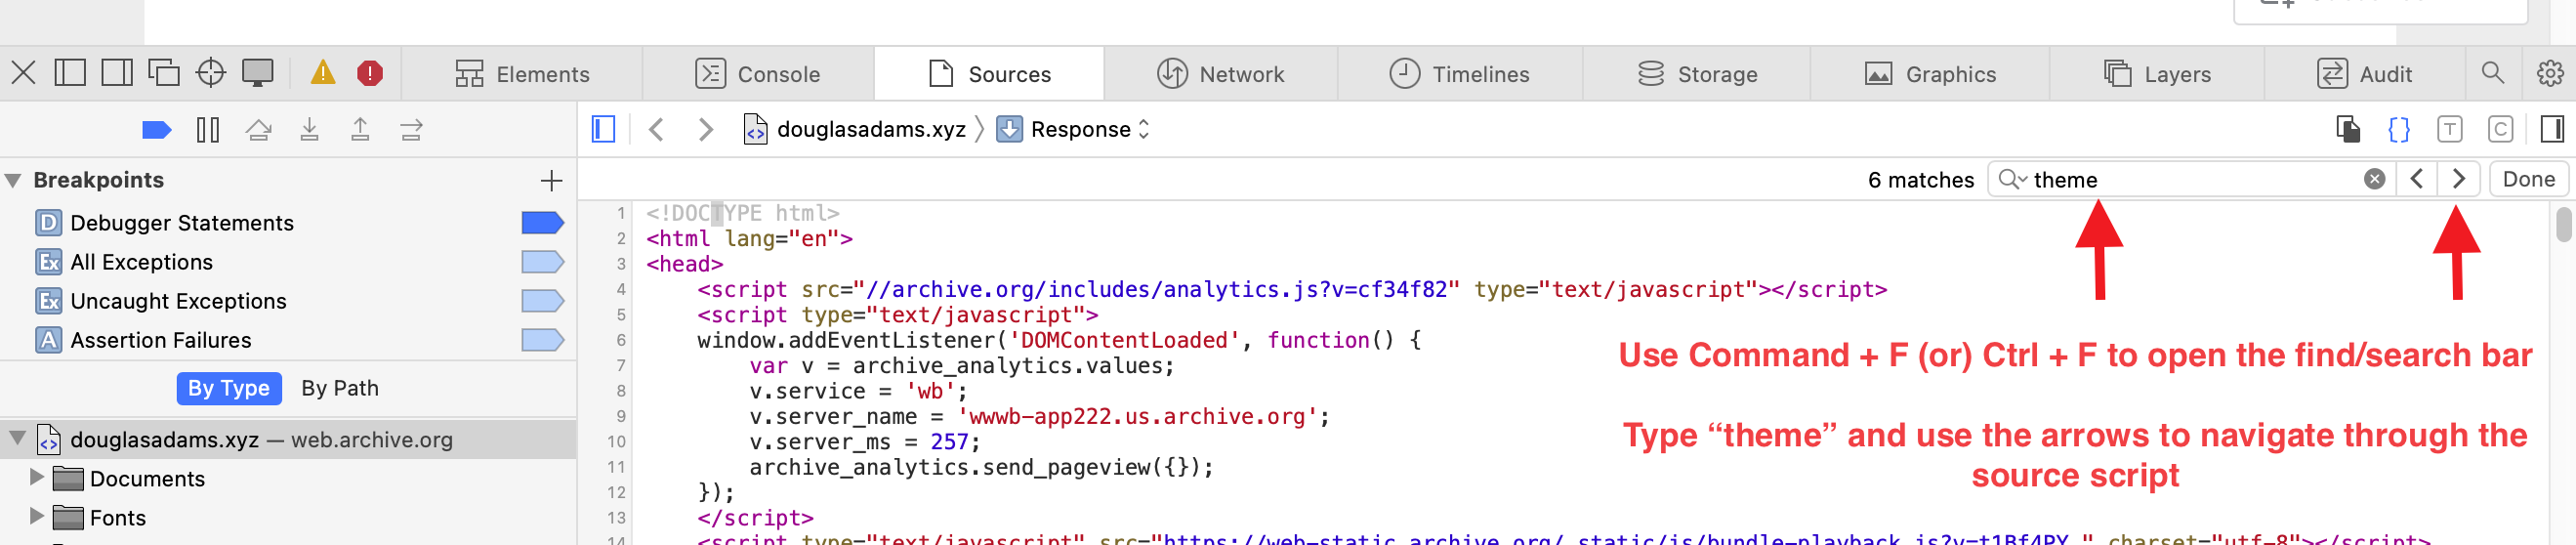This screenshot has width=2576, height=545.
Task: Toggle Debugger Statements breakpoint
Action: tap(542, 223)
